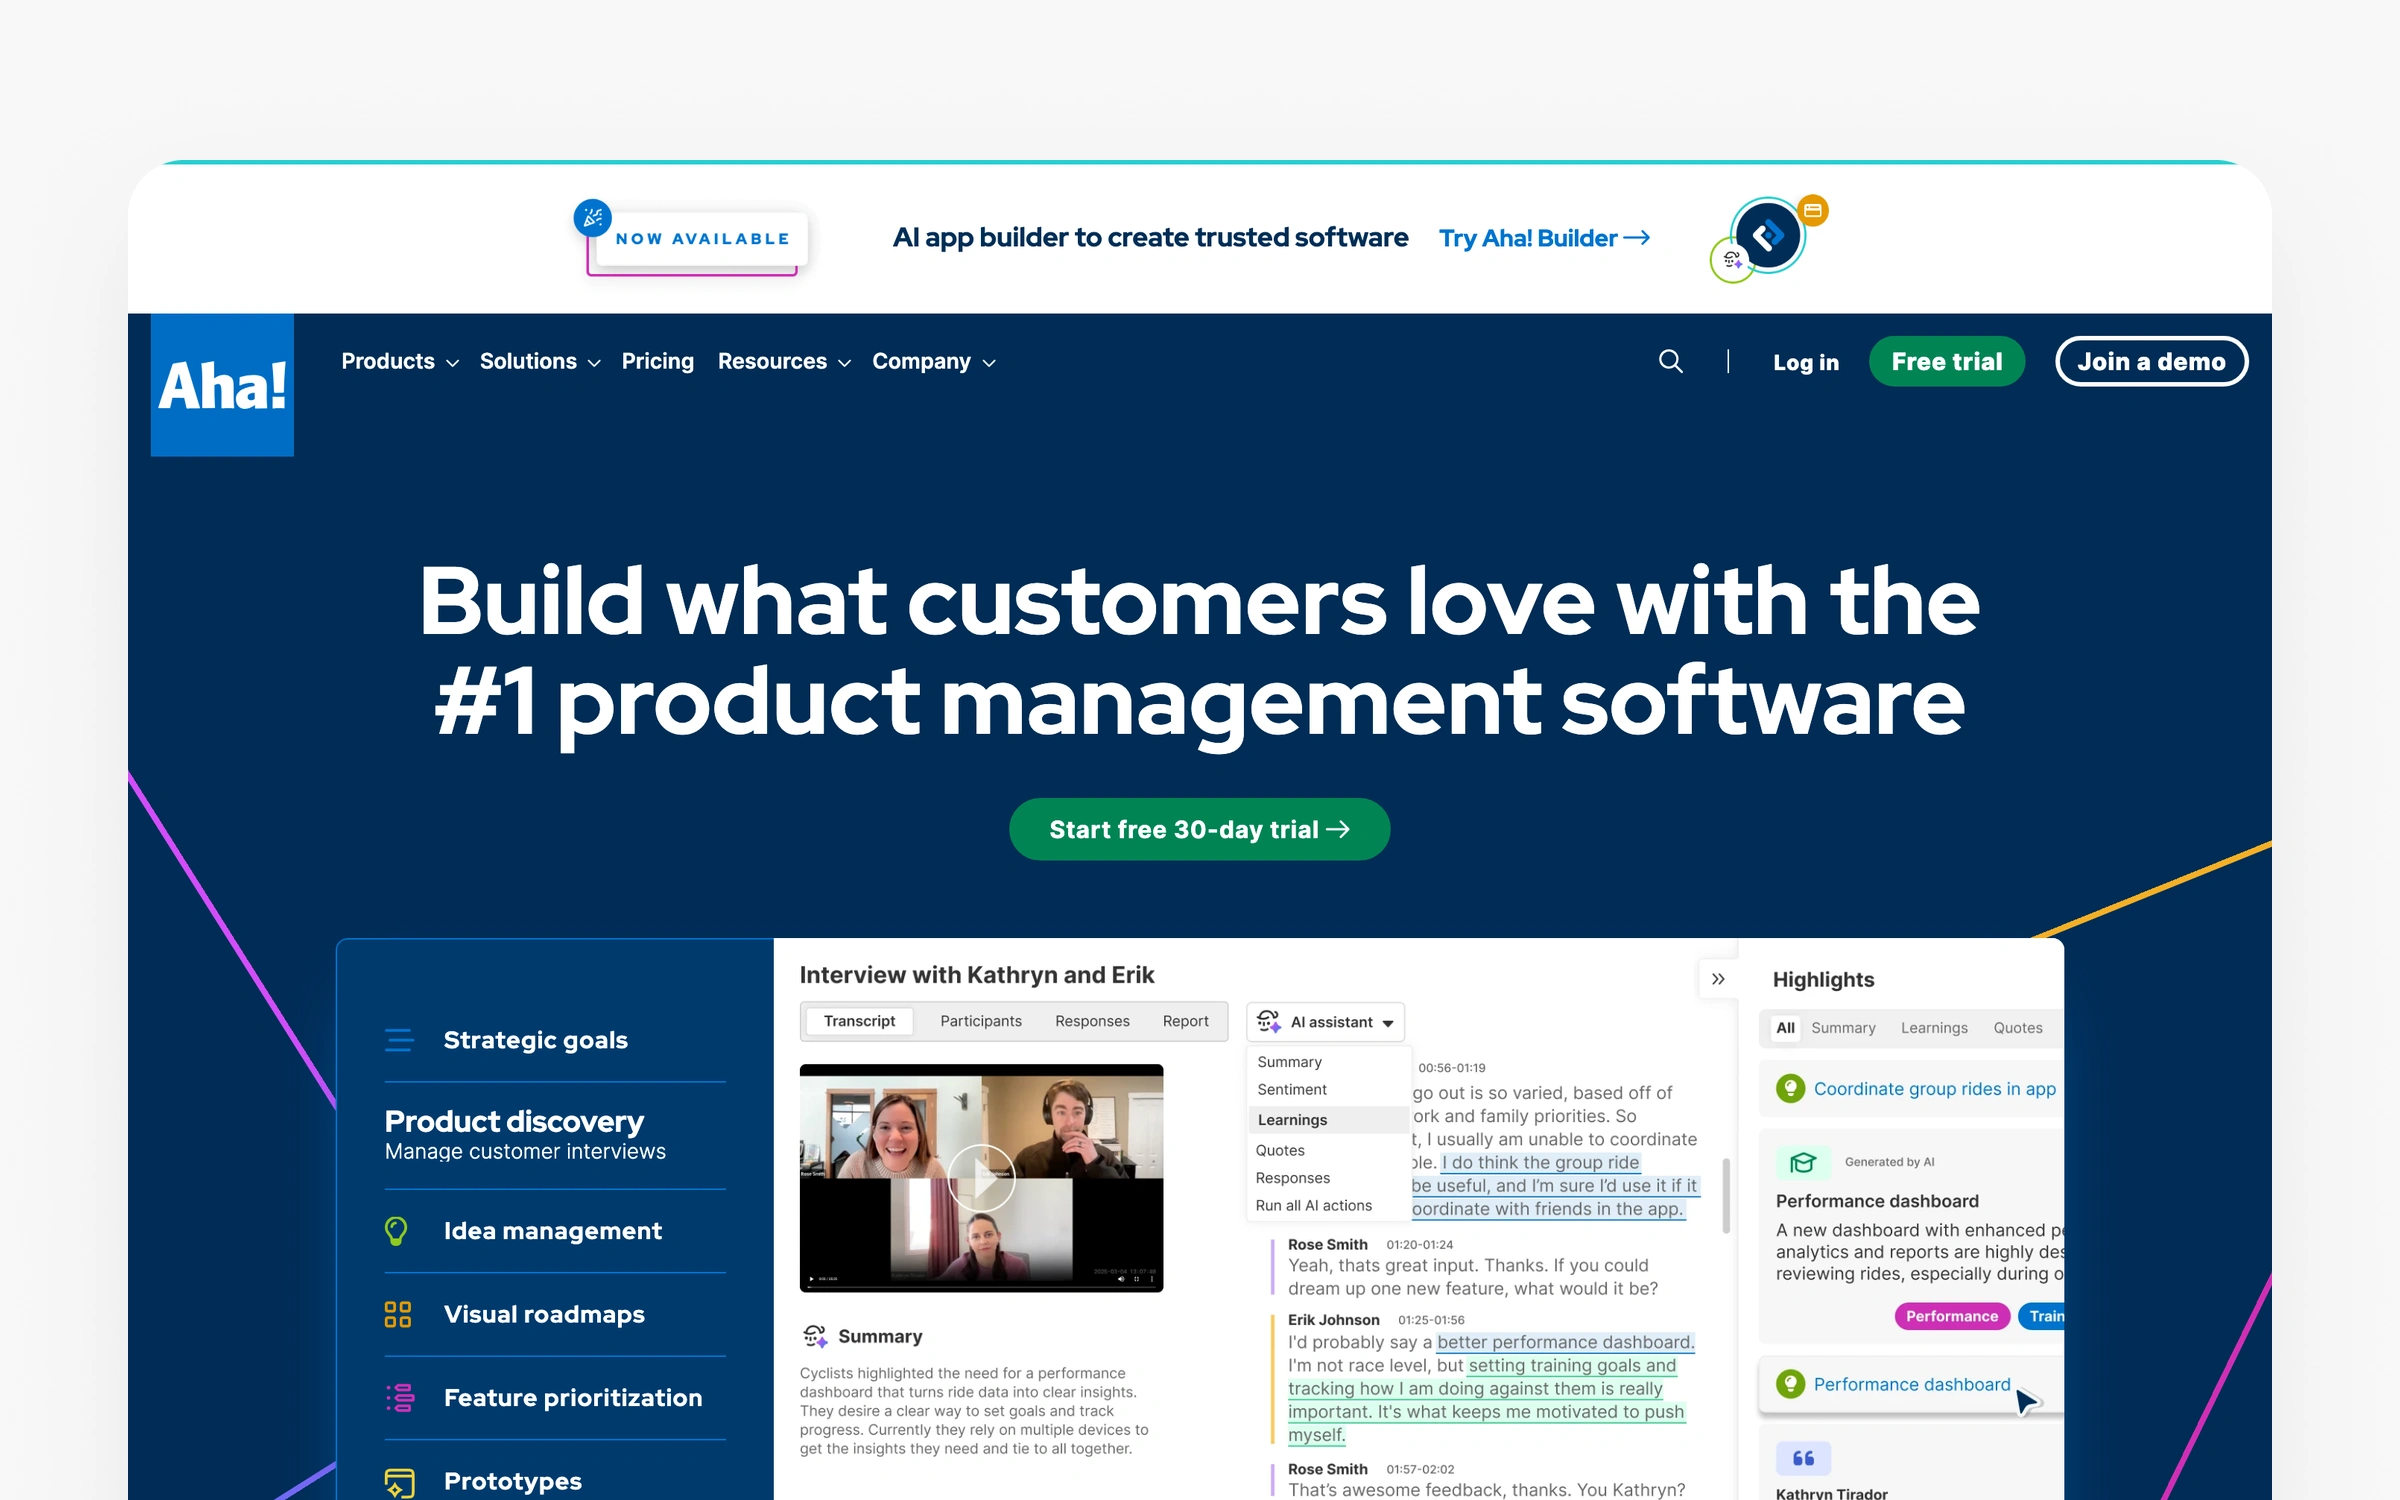Collapse highlights panel with double chevron
Screen dimensions: 2400x1500
(x=1718, y=979)
